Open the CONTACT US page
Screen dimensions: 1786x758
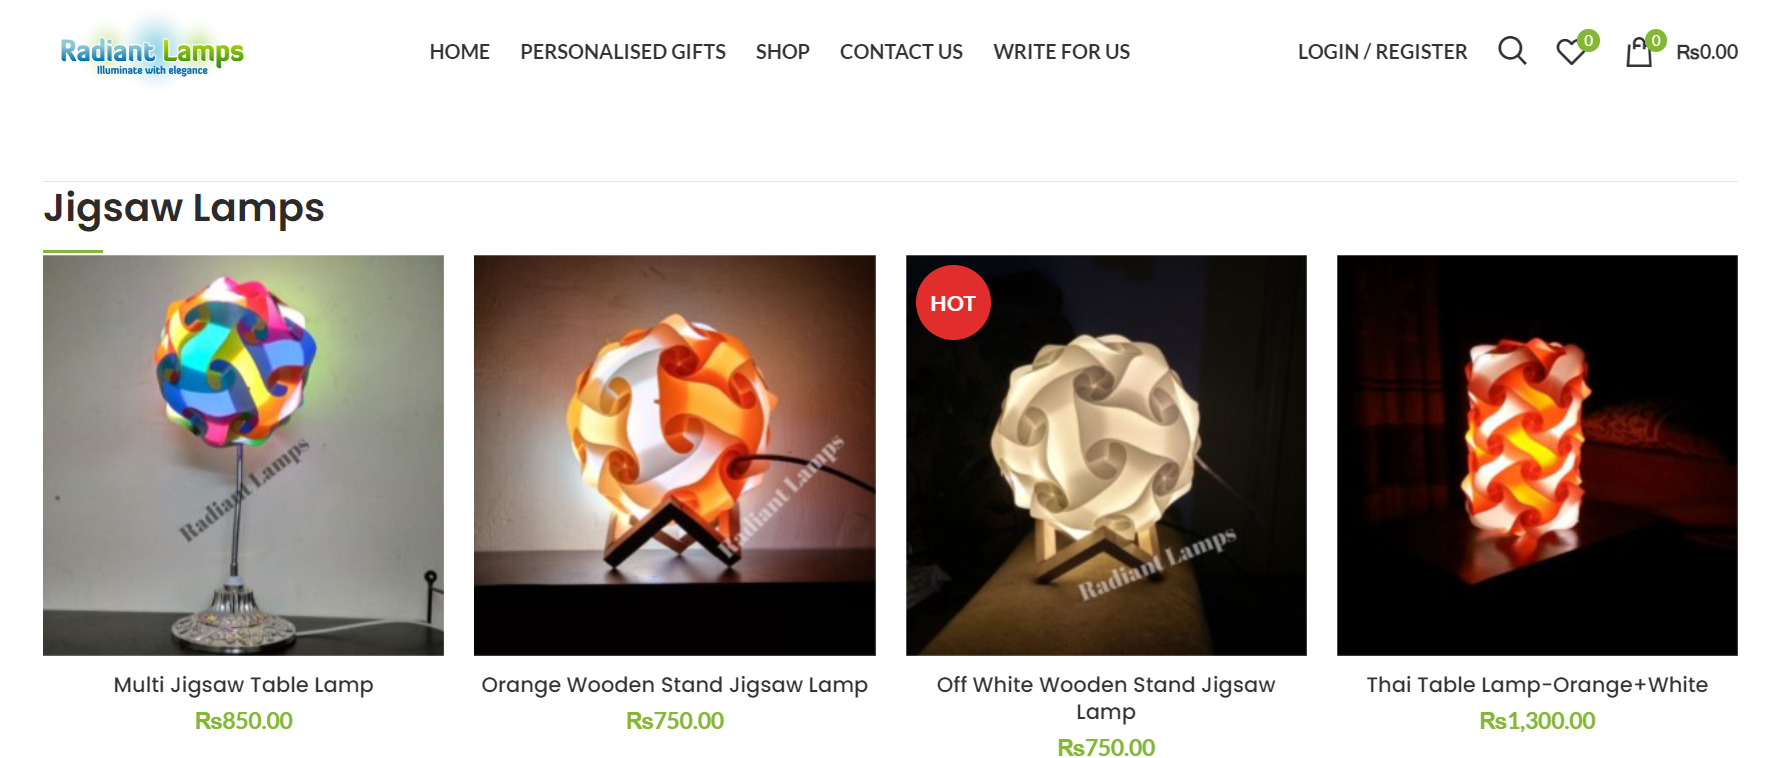(901, 52)
